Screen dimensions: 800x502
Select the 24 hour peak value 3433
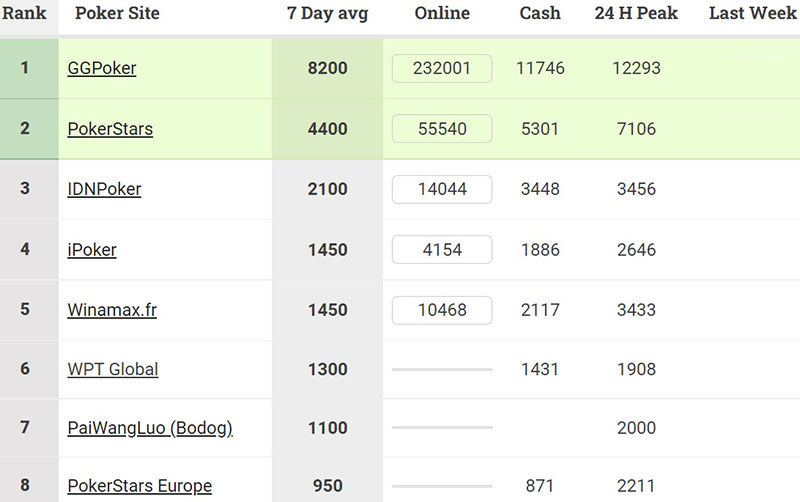click(636, 310)
